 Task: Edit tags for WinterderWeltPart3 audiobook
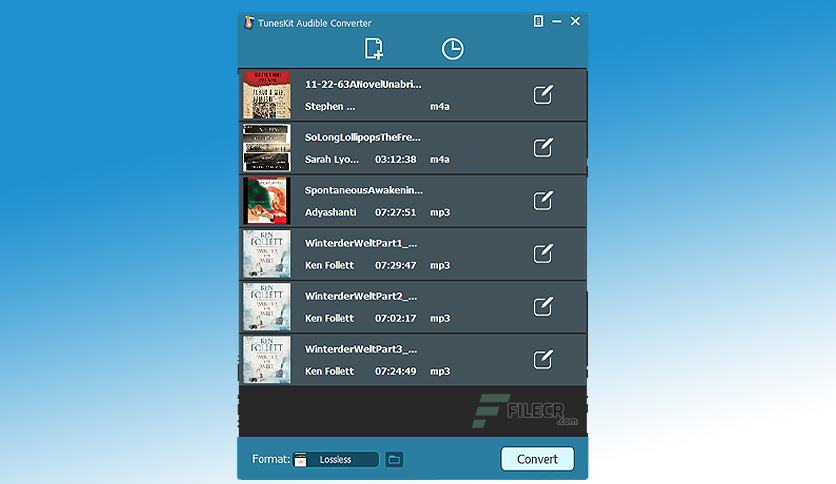pos(543,359)
